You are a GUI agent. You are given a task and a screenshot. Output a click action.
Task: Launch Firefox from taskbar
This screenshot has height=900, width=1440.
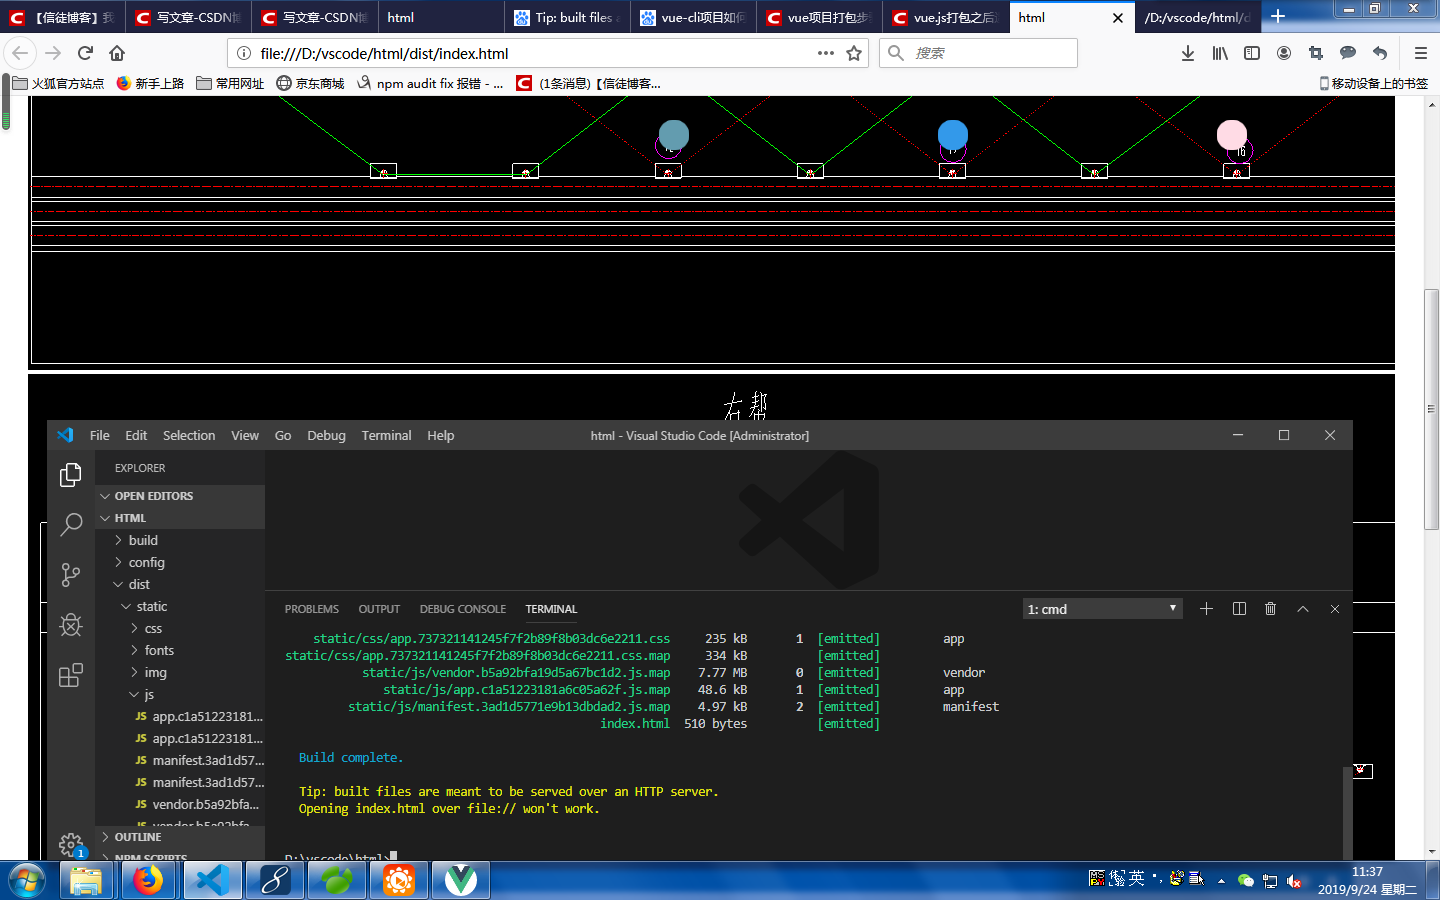(x=149, y=881)
